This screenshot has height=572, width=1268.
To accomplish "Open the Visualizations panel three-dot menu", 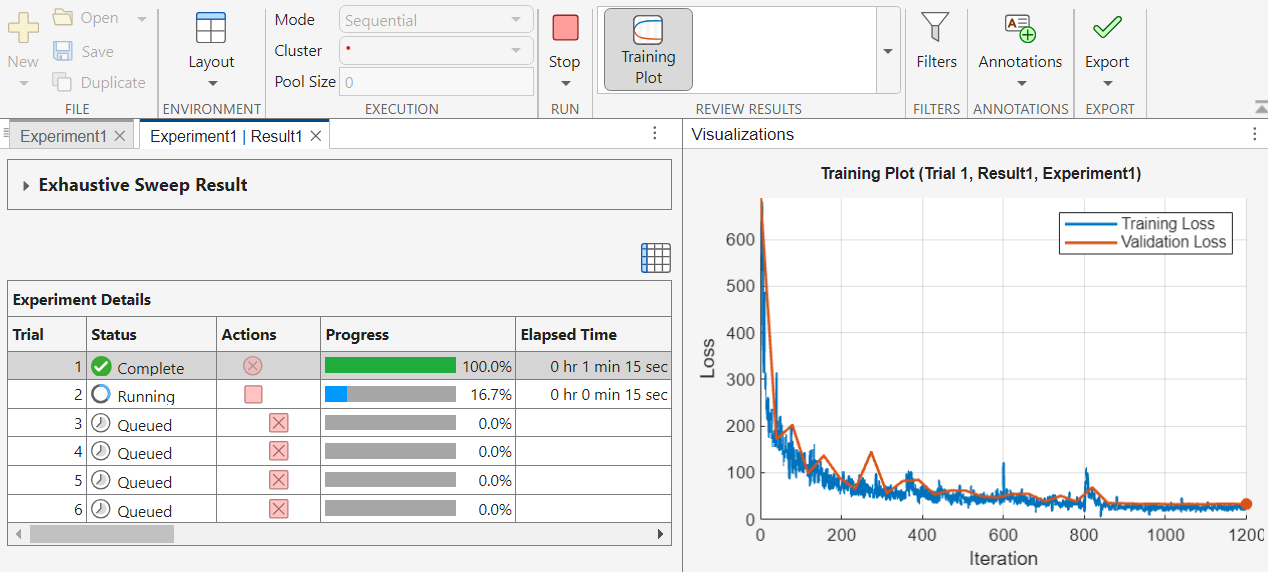I will click(x=1256, y=134).
